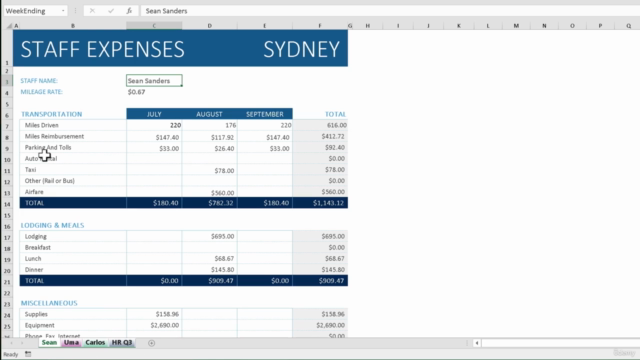Open the Name Box dropdown arrow
The width and height of the screenshot is (640, 360).
tap(63, 11)
